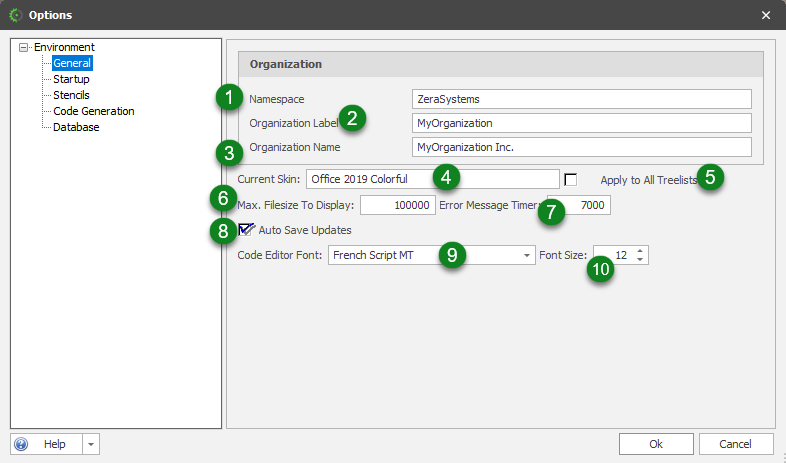This screenshot has width=786, height=463.
Task: Increase Font Size with the up arrow
Action: pos(640,251)
